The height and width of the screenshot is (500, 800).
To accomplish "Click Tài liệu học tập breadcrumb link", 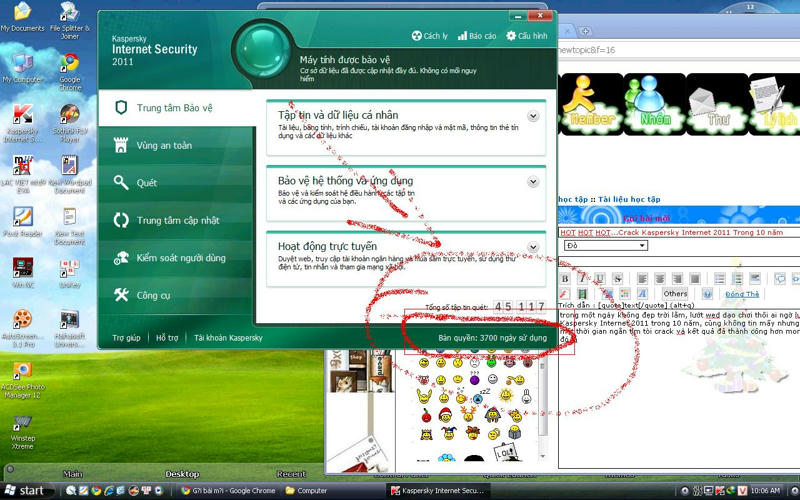I will tap(629, 199).
